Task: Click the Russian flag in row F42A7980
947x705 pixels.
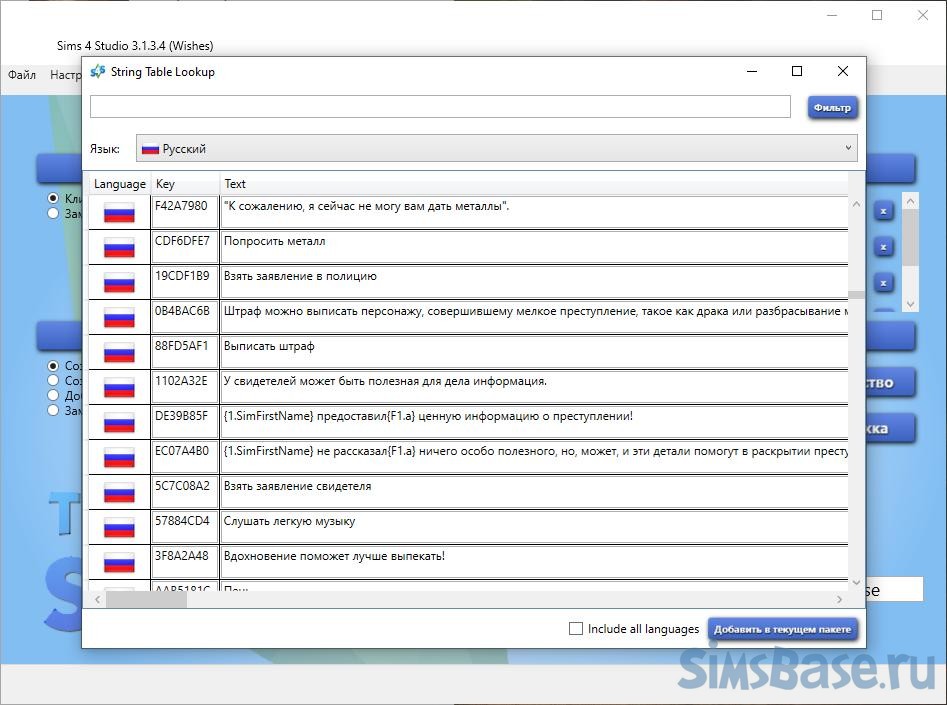Action: pos(119,213)
